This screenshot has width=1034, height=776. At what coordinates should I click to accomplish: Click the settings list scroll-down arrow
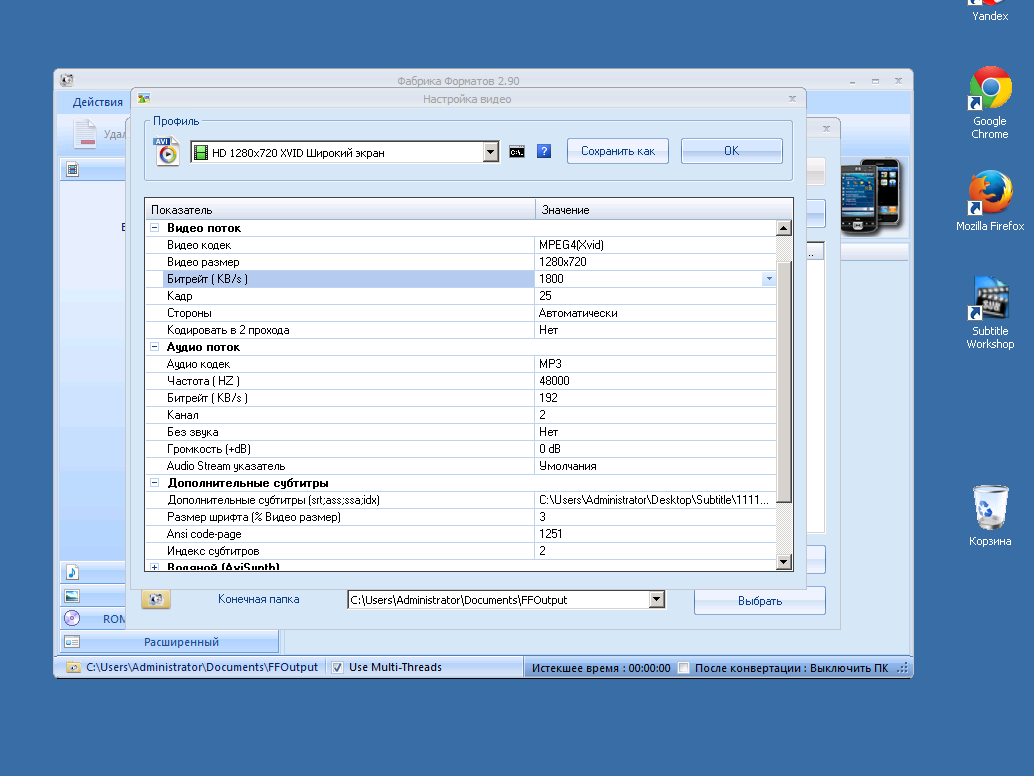tap(784, 563)
